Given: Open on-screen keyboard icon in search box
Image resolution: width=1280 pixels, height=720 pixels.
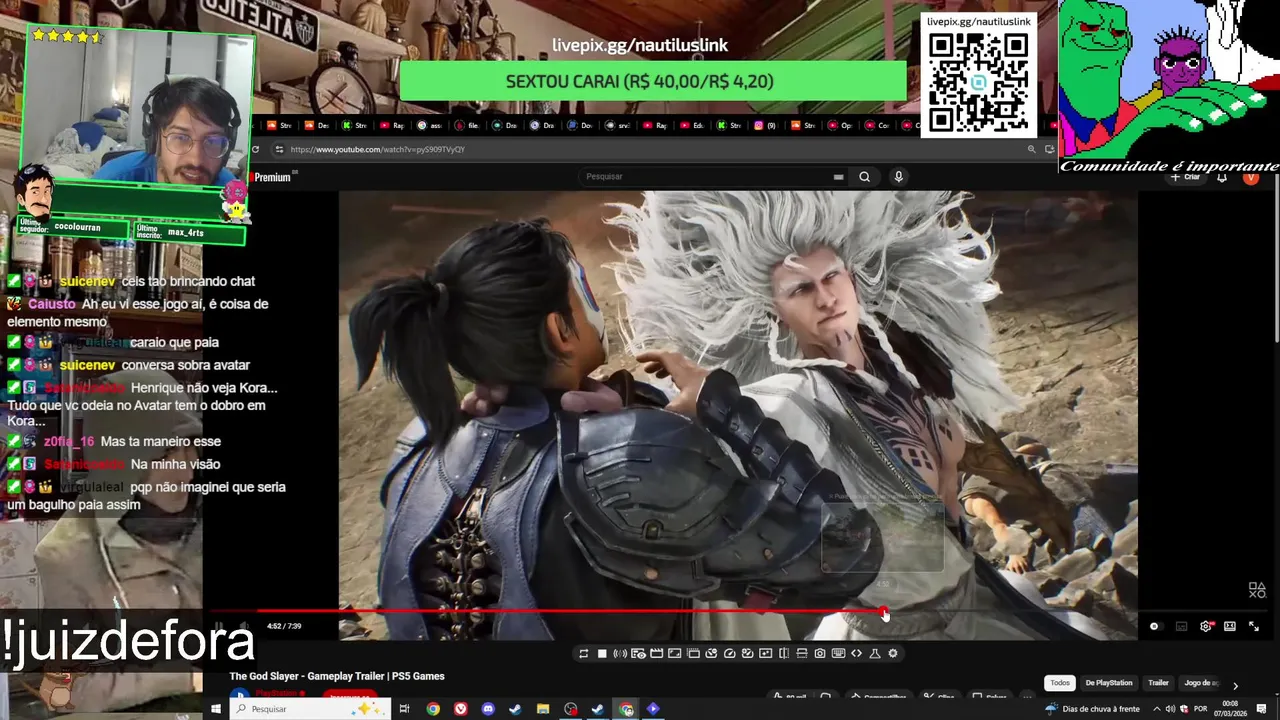Looking at the screenshot, I should tap(838, 177).
